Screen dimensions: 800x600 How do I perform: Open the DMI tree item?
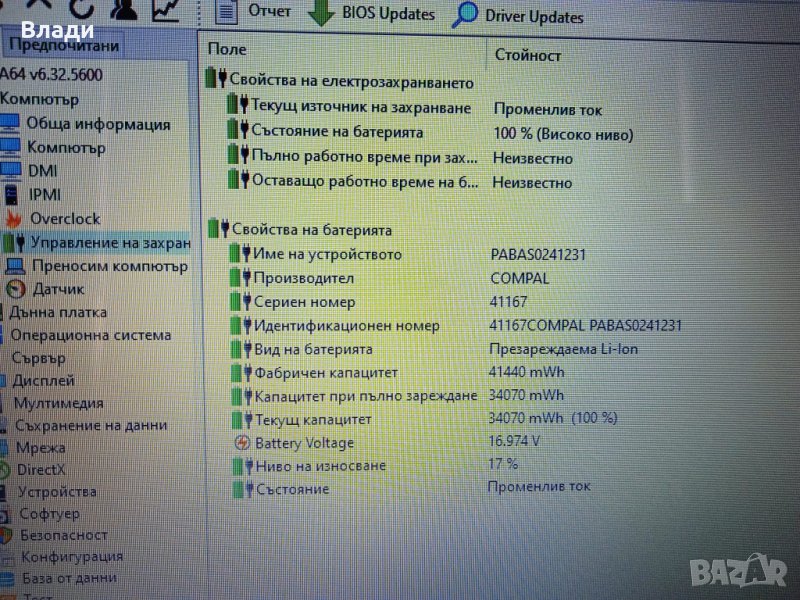tap(42, 171)
